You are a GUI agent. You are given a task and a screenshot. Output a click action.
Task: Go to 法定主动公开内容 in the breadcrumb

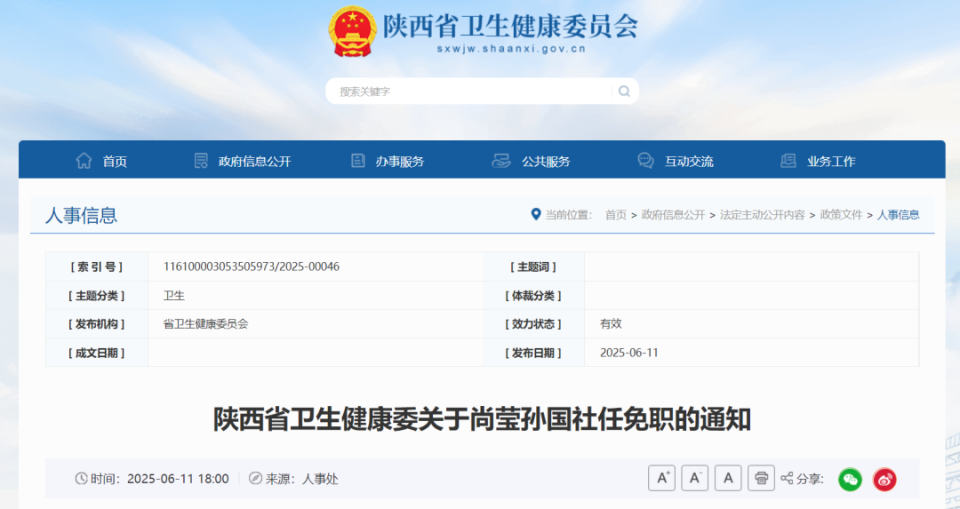tap(762, 214)
